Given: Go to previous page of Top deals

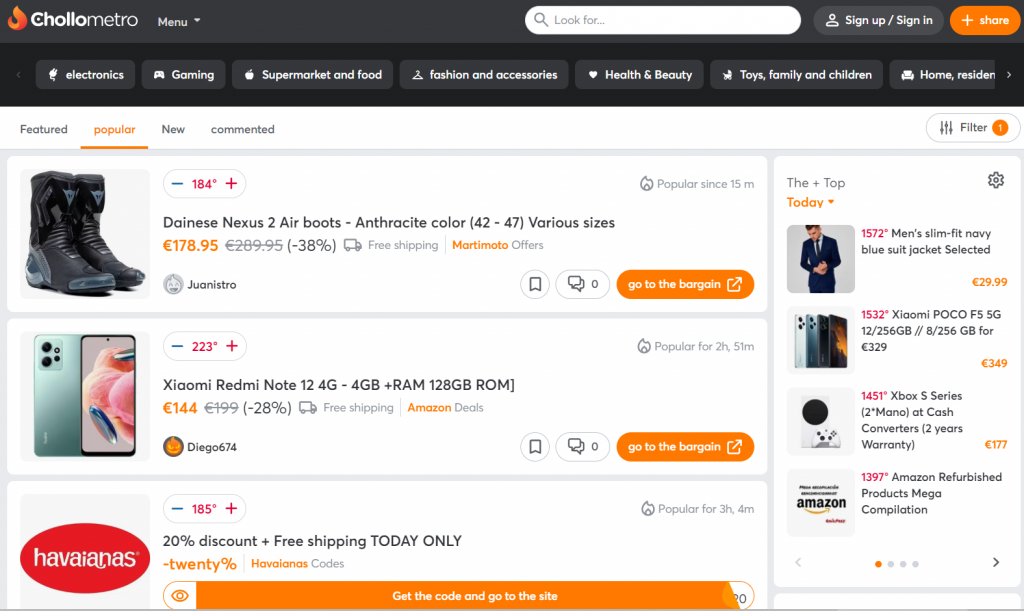Looking at the screenshot, I should pos(798,563).
